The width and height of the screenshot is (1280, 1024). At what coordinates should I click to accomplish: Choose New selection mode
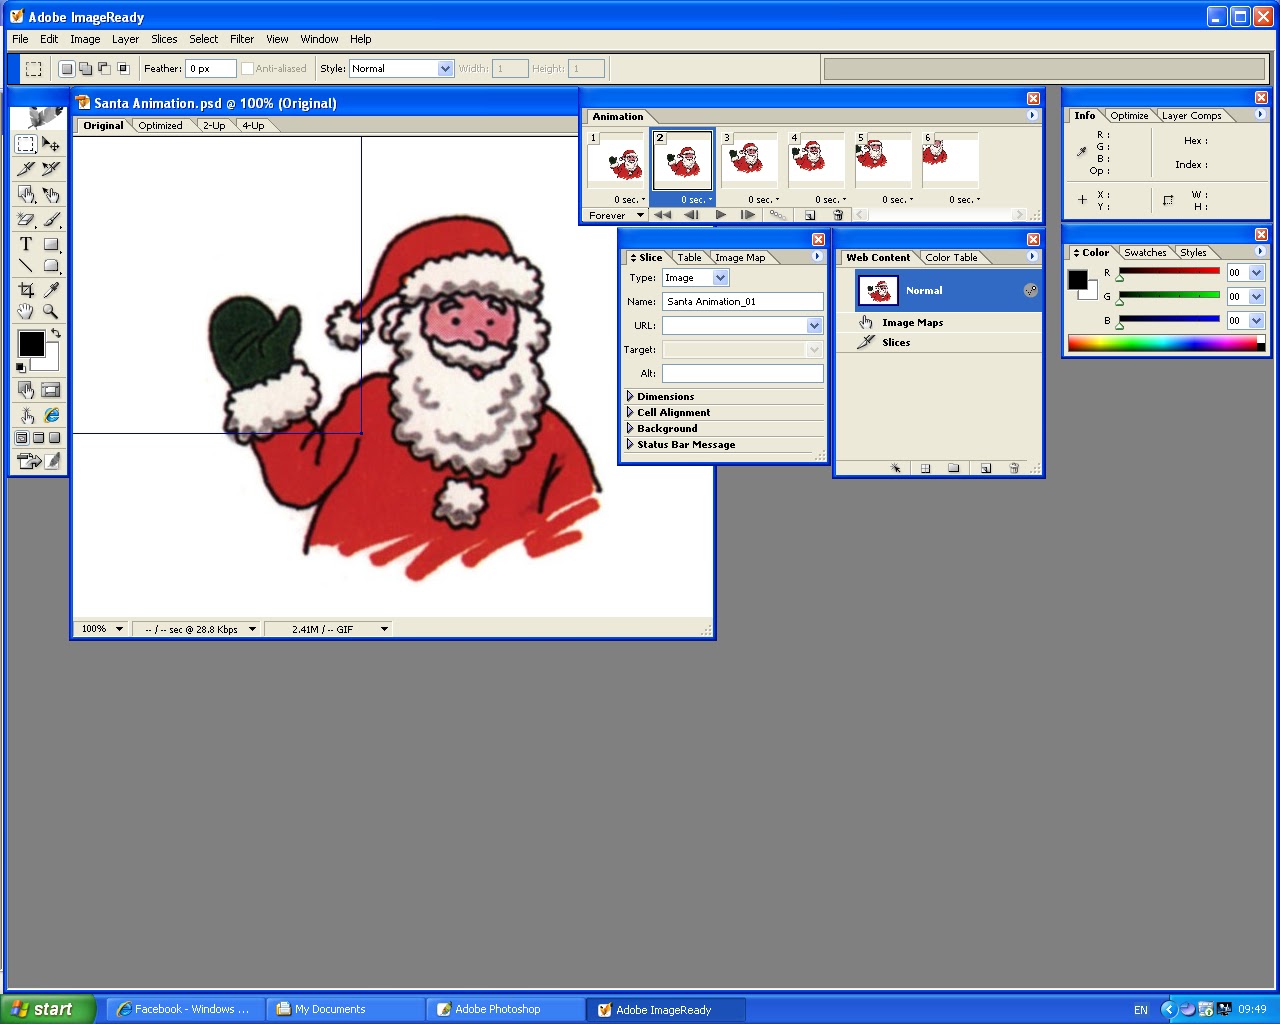(x=67, y=69)
